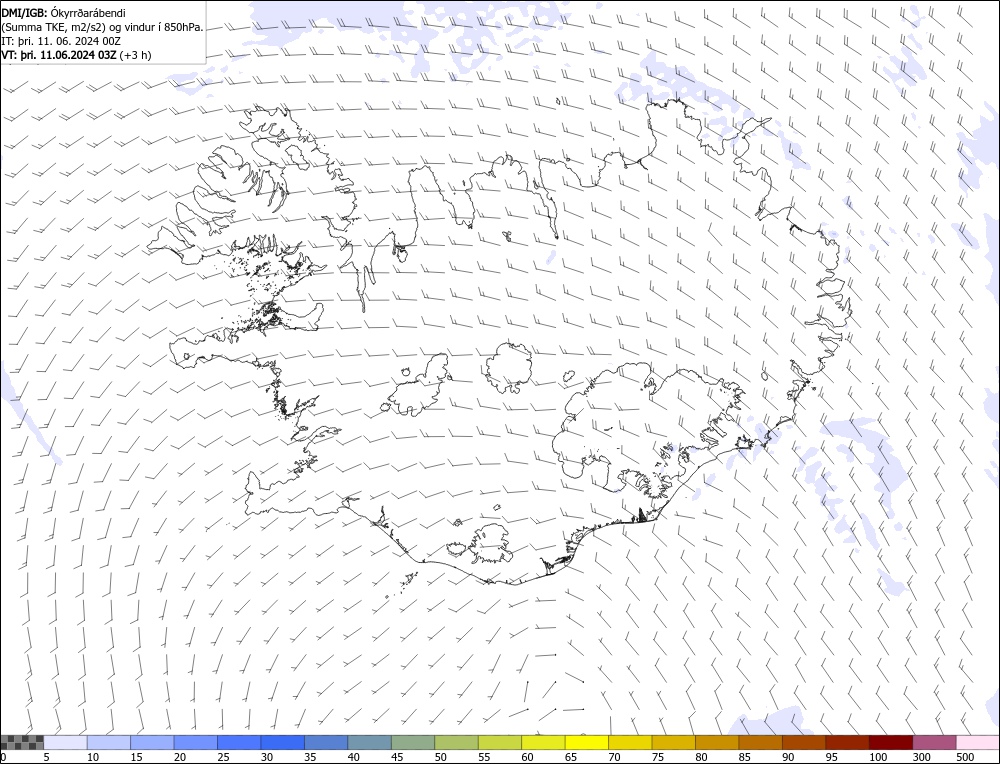Image resolution: width=1000 pixels, height=764 pixels.
Task: Choose the 75–80 amber legend swatch
Action: [673, 742]
